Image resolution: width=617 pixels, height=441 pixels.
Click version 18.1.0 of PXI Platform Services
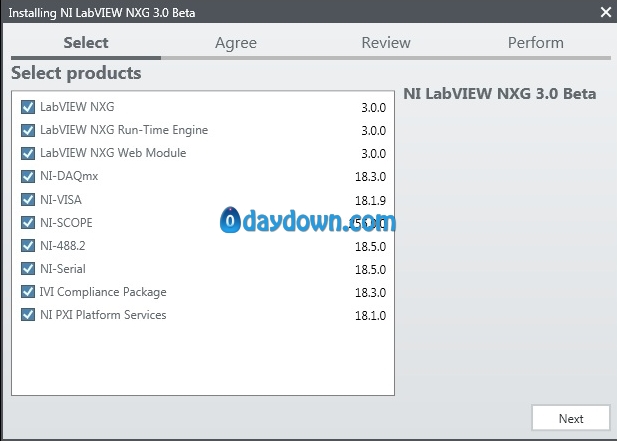click(x=370, y=316)
